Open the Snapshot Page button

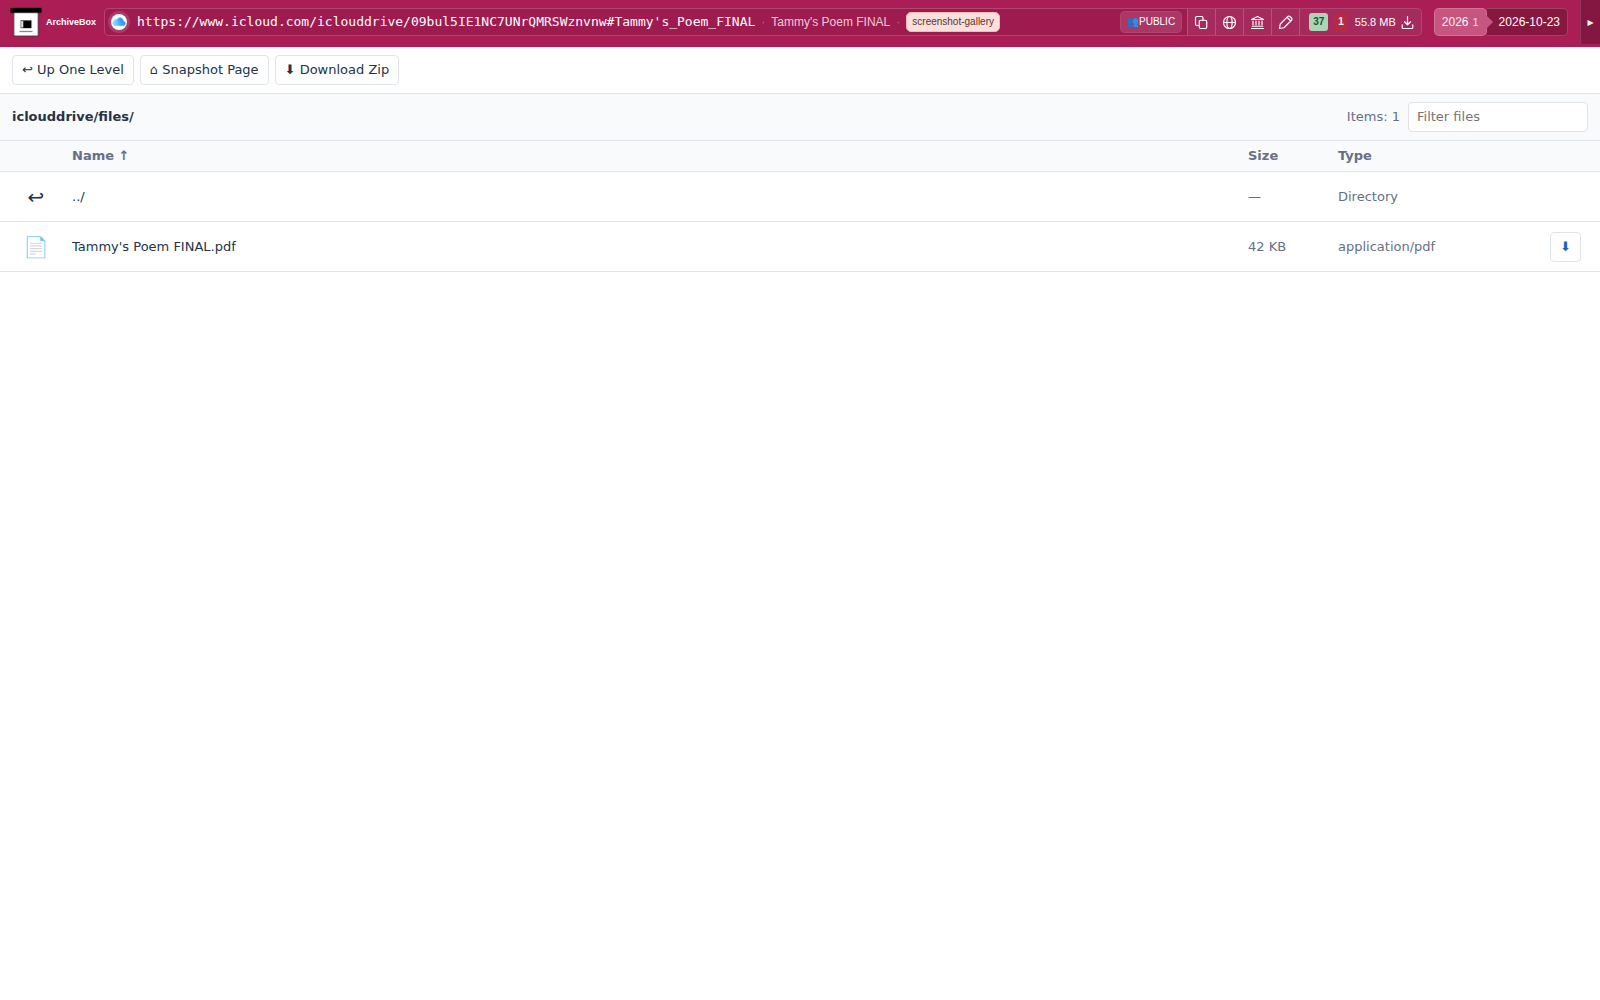click(204, 70)
